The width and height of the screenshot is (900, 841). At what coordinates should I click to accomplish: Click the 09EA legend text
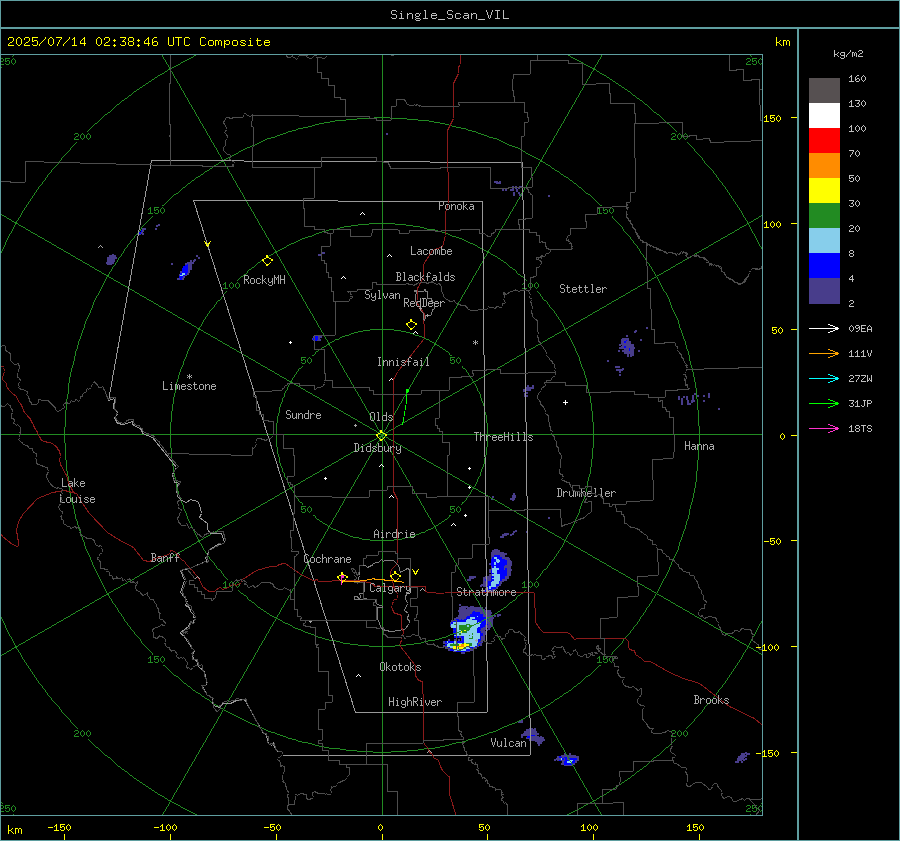point(860,328)
